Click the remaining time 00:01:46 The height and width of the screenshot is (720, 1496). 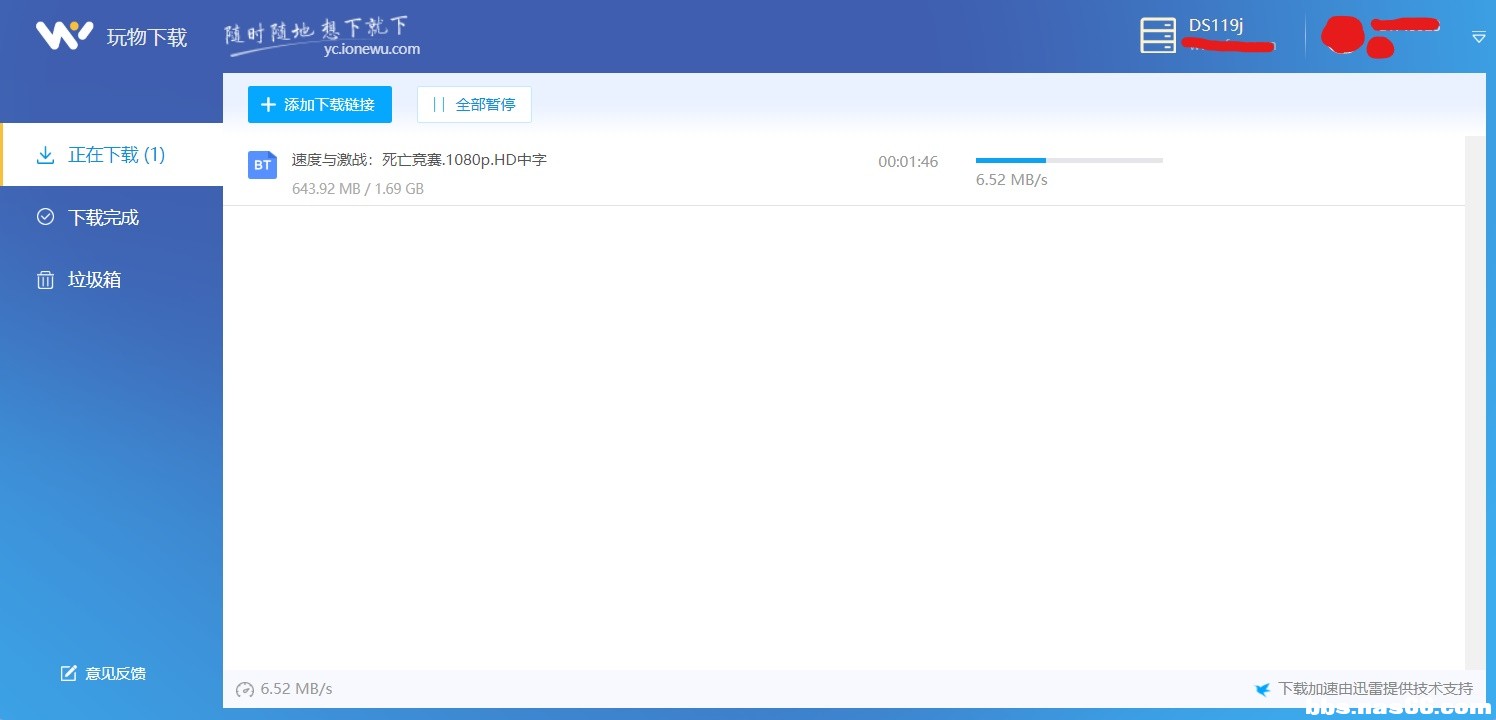908,161
